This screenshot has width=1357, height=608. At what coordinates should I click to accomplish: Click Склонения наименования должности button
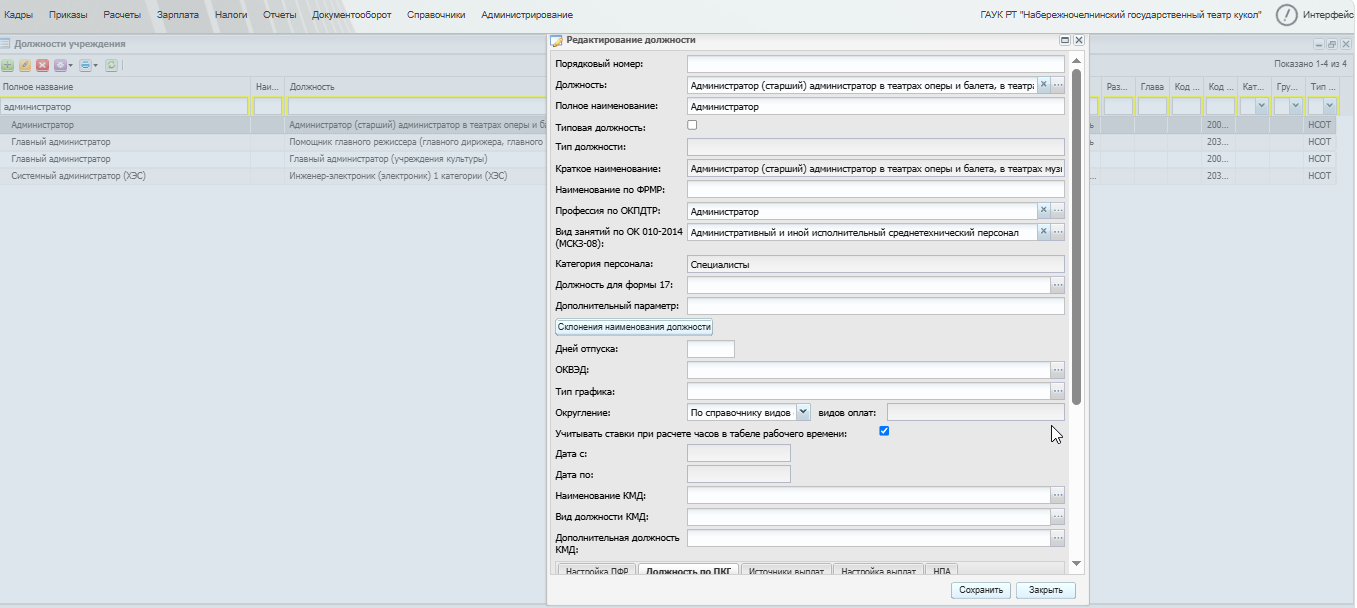coord(634,327)
